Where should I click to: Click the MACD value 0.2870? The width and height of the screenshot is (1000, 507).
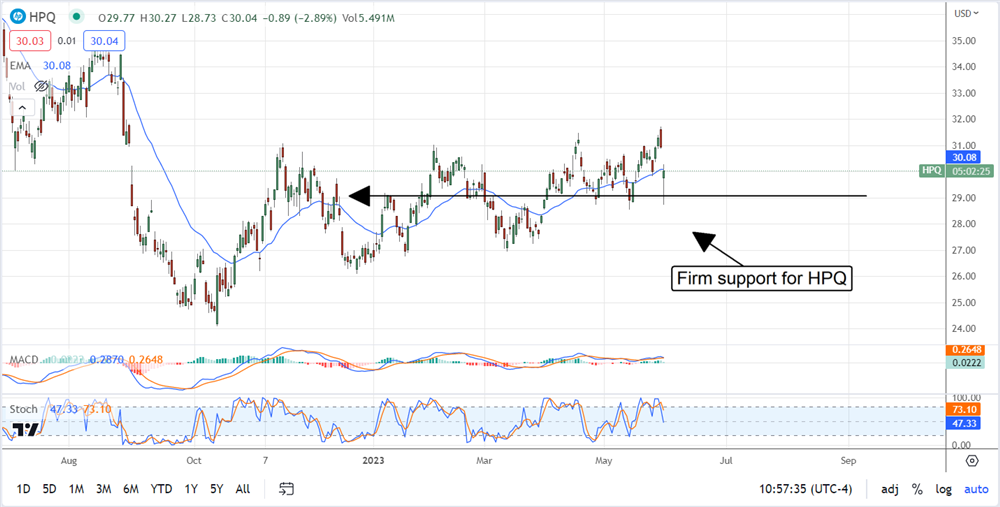tap(107, 360)
